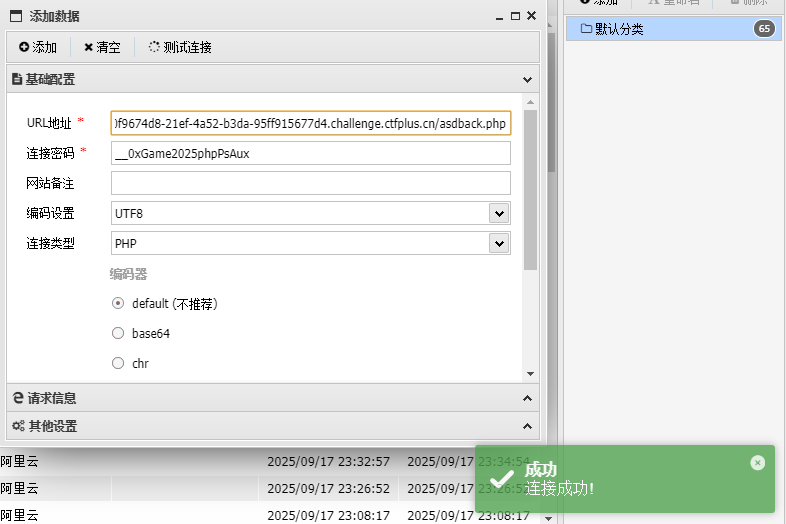Click the form's vertical scrollbar
The width and height of the screenshot is (786, 524).
point(531,190)
